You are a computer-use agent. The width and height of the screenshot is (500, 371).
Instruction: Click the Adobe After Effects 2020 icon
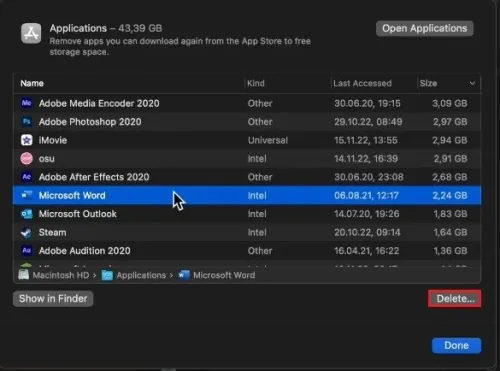(x=27, y=177)
